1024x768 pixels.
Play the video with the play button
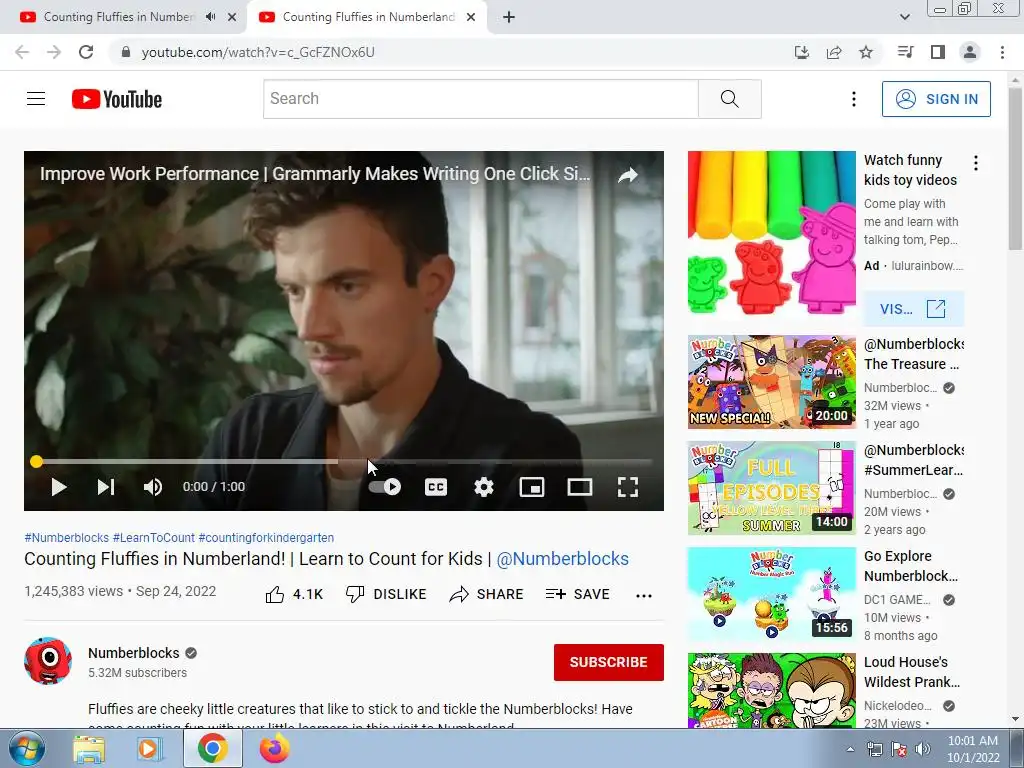point(59,487)
